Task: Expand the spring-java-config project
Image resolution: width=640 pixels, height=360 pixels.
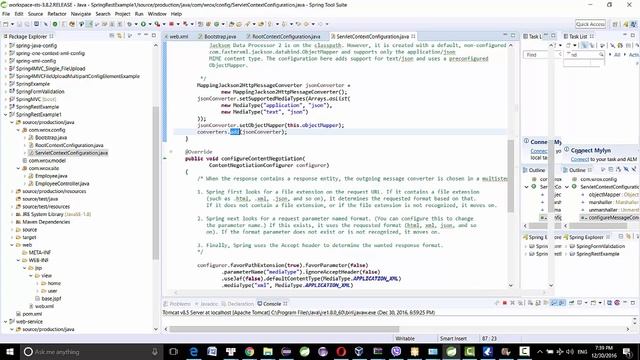Action: tap(6, 46)
